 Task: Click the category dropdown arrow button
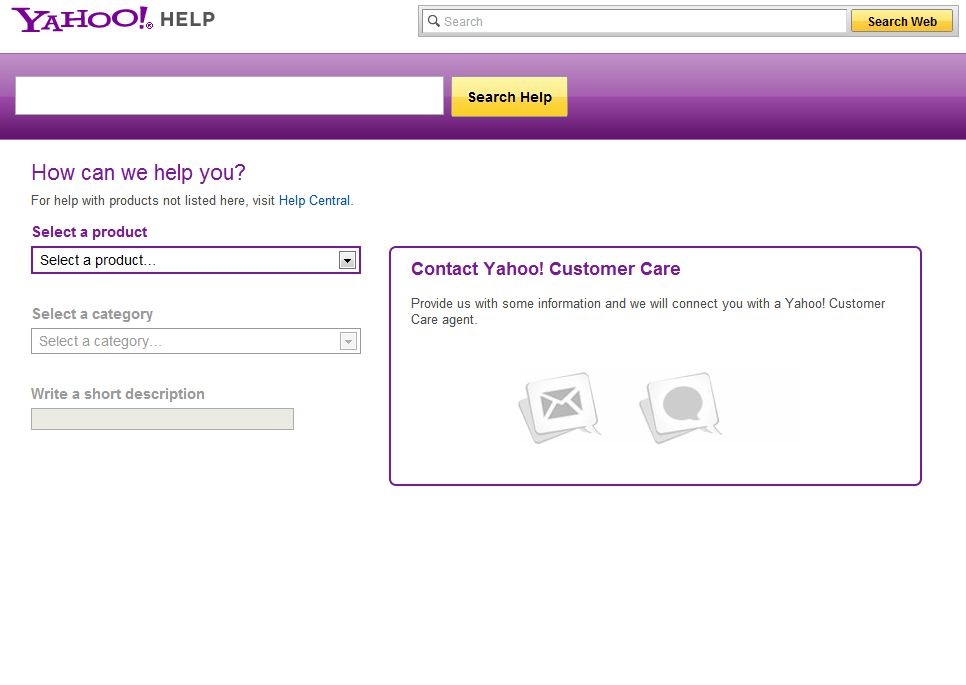tap(348, 341)
